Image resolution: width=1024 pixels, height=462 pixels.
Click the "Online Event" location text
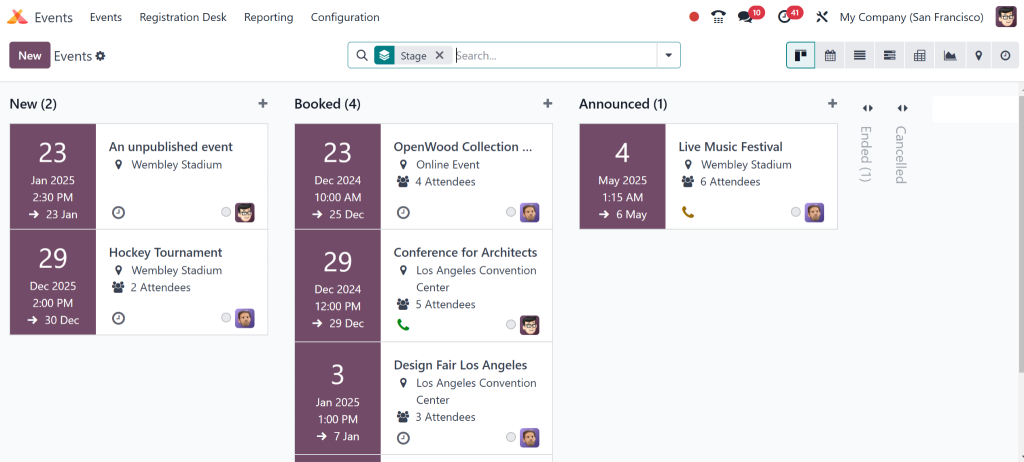point(448,165)
